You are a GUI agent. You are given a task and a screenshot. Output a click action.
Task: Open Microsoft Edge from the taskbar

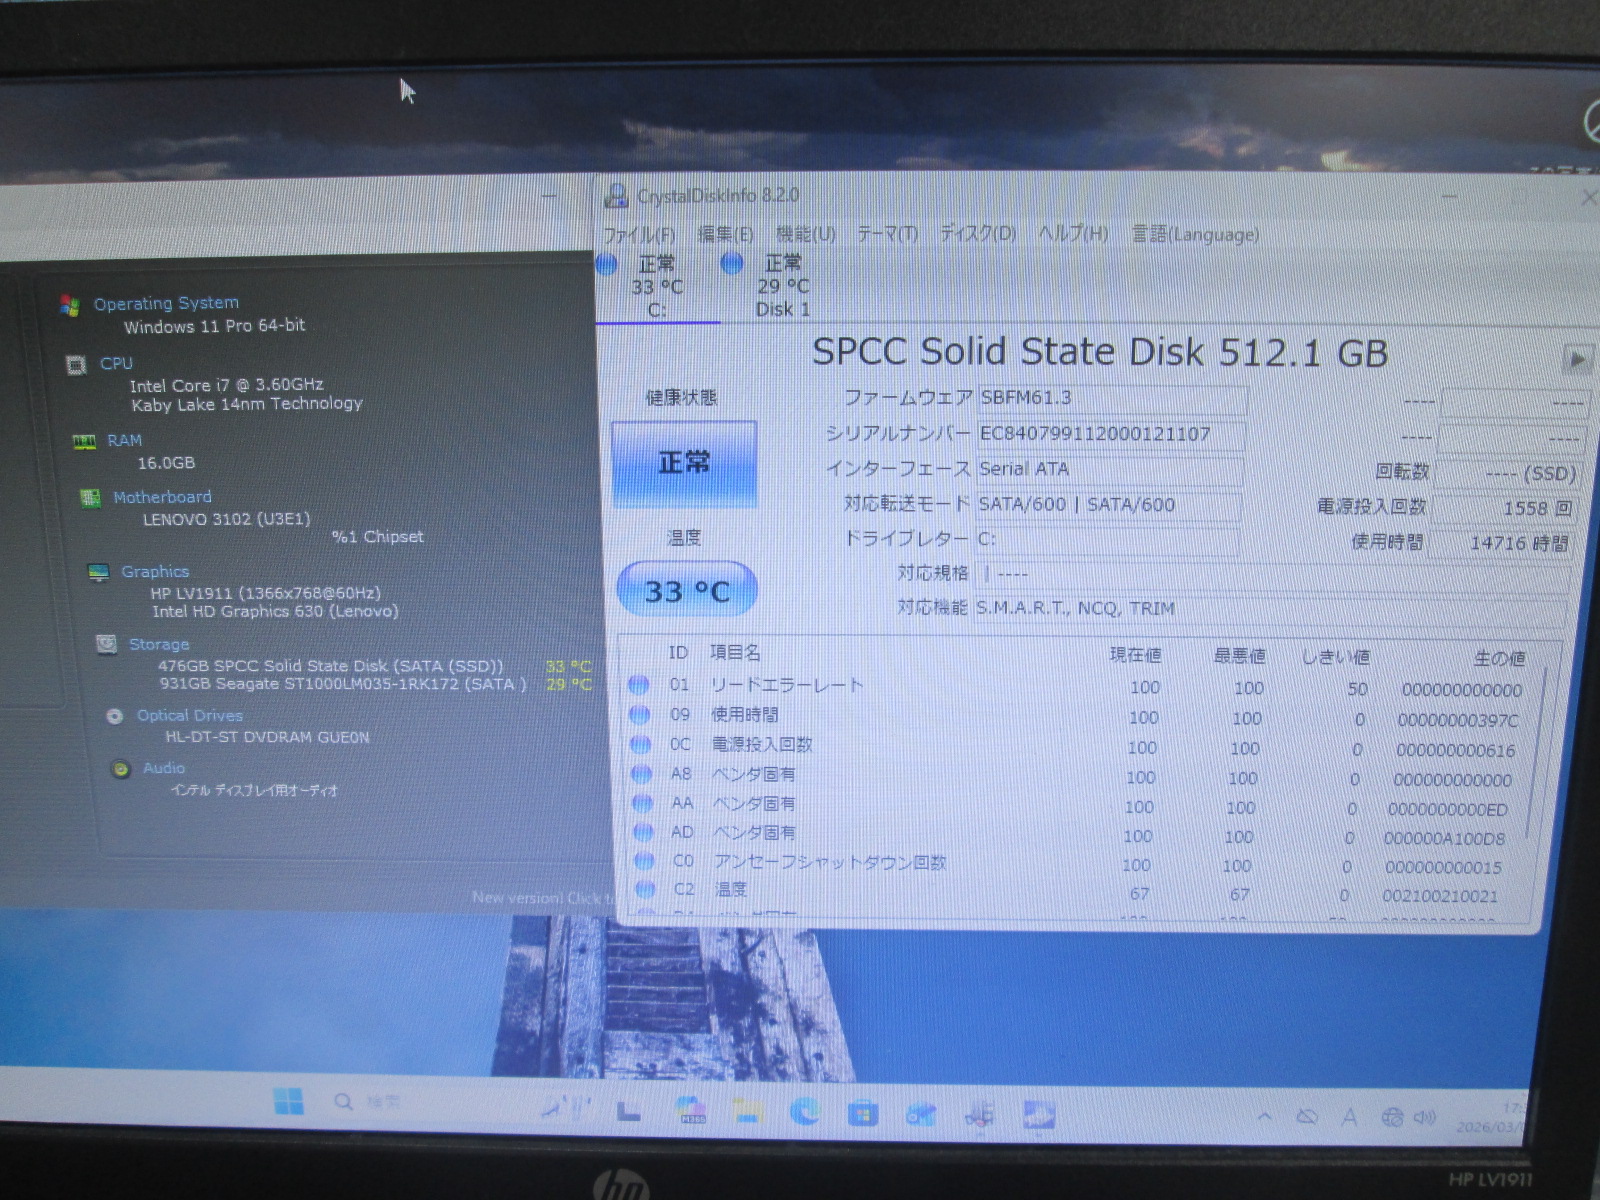[805, 1111]
